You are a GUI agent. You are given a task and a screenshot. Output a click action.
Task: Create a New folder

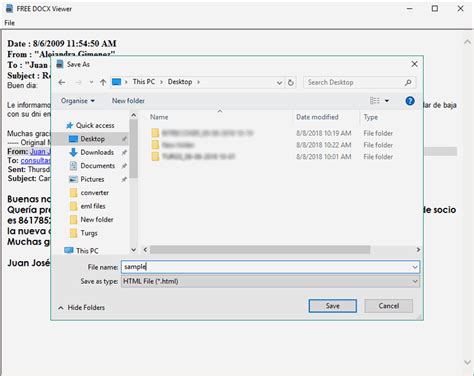[128, 101]
